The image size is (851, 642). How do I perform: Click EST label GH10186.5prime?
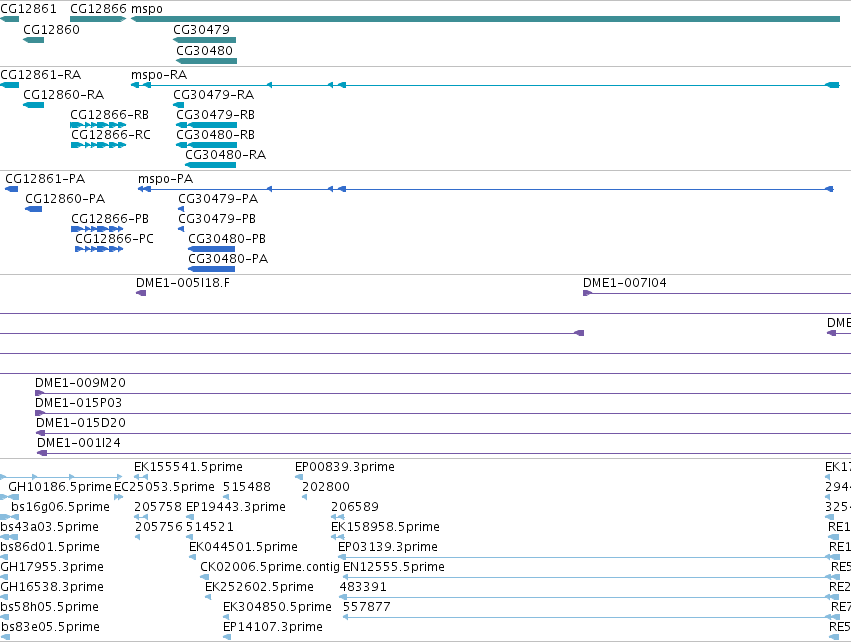coord(60,487)
